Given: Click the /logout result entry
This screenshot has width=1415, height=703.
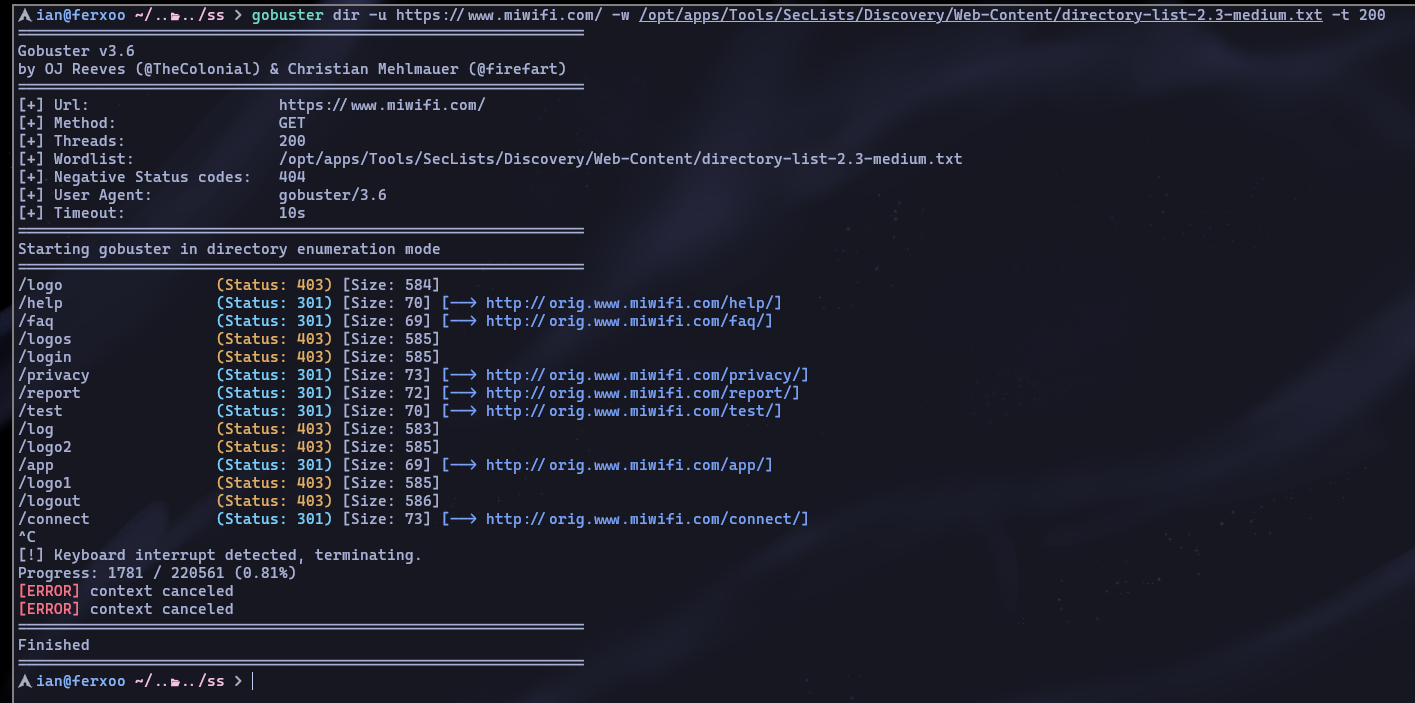Looking at the screenshot, I should click(x=49, y=501).
